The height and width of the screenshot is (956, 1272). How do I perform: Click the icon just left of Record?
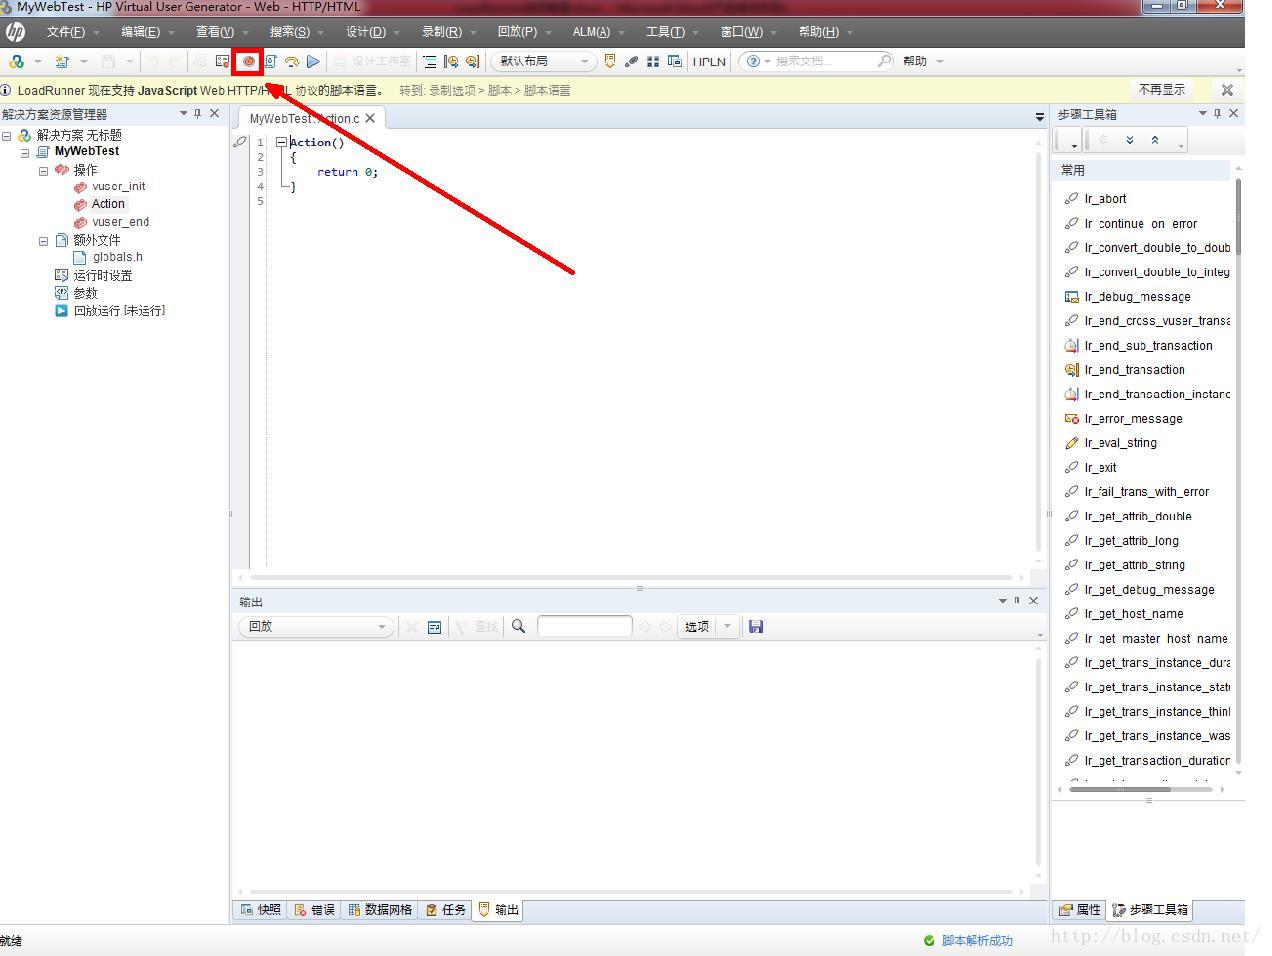tap(223, 61)
